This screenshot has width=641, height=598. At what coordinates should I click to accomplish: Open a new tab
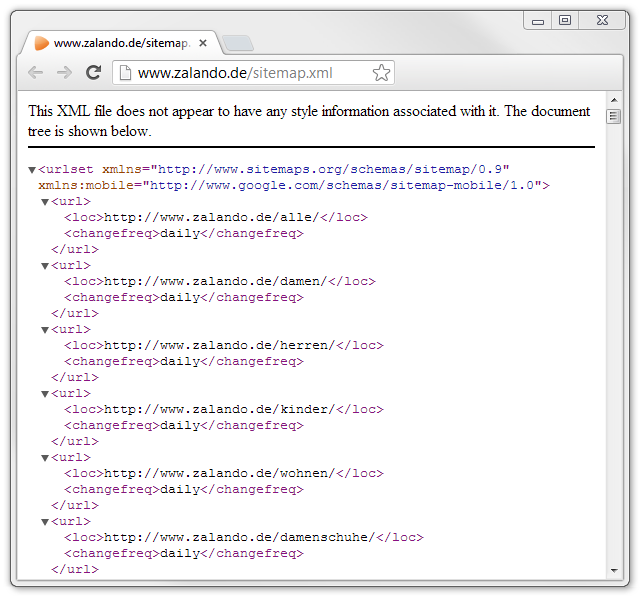click(238, 43)
